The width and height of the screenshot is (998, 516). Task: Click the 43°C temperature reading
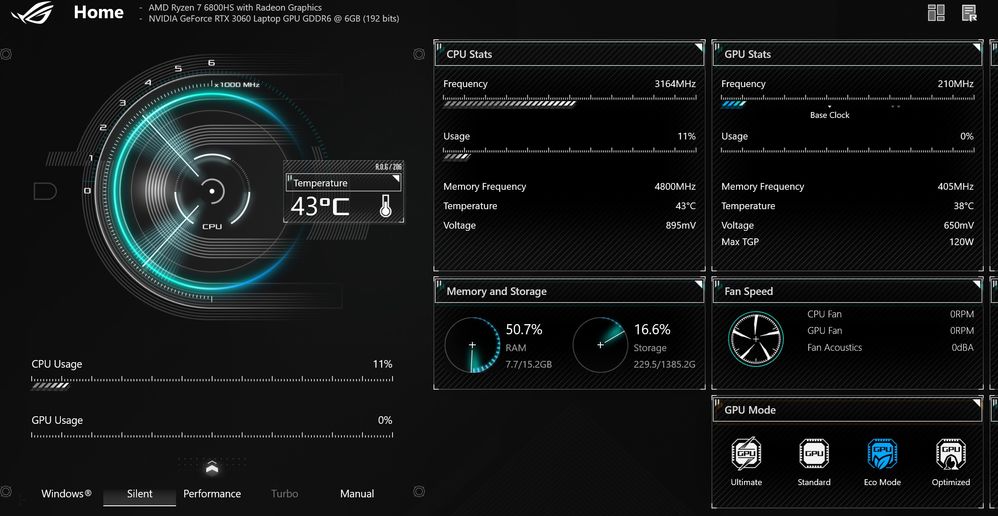click(x=320, y=207)
